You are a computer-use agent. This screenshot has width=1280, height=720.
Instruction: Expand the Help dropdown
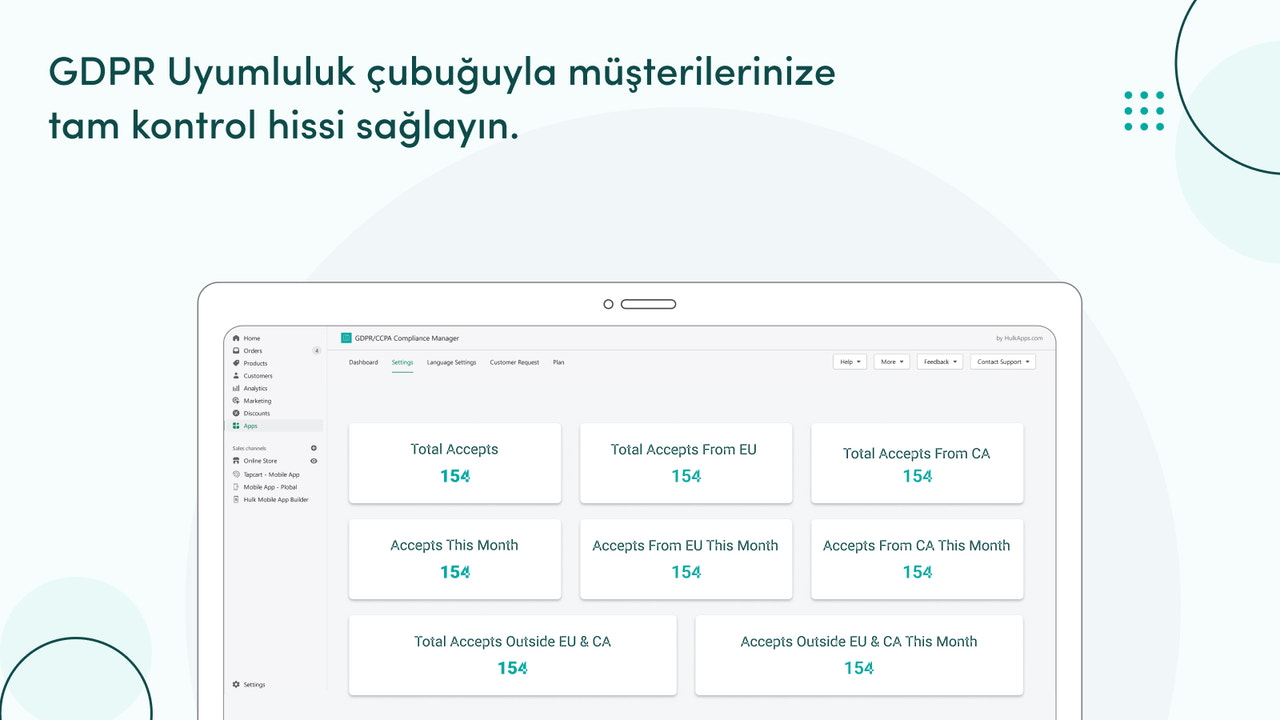(x=850, y=362)
